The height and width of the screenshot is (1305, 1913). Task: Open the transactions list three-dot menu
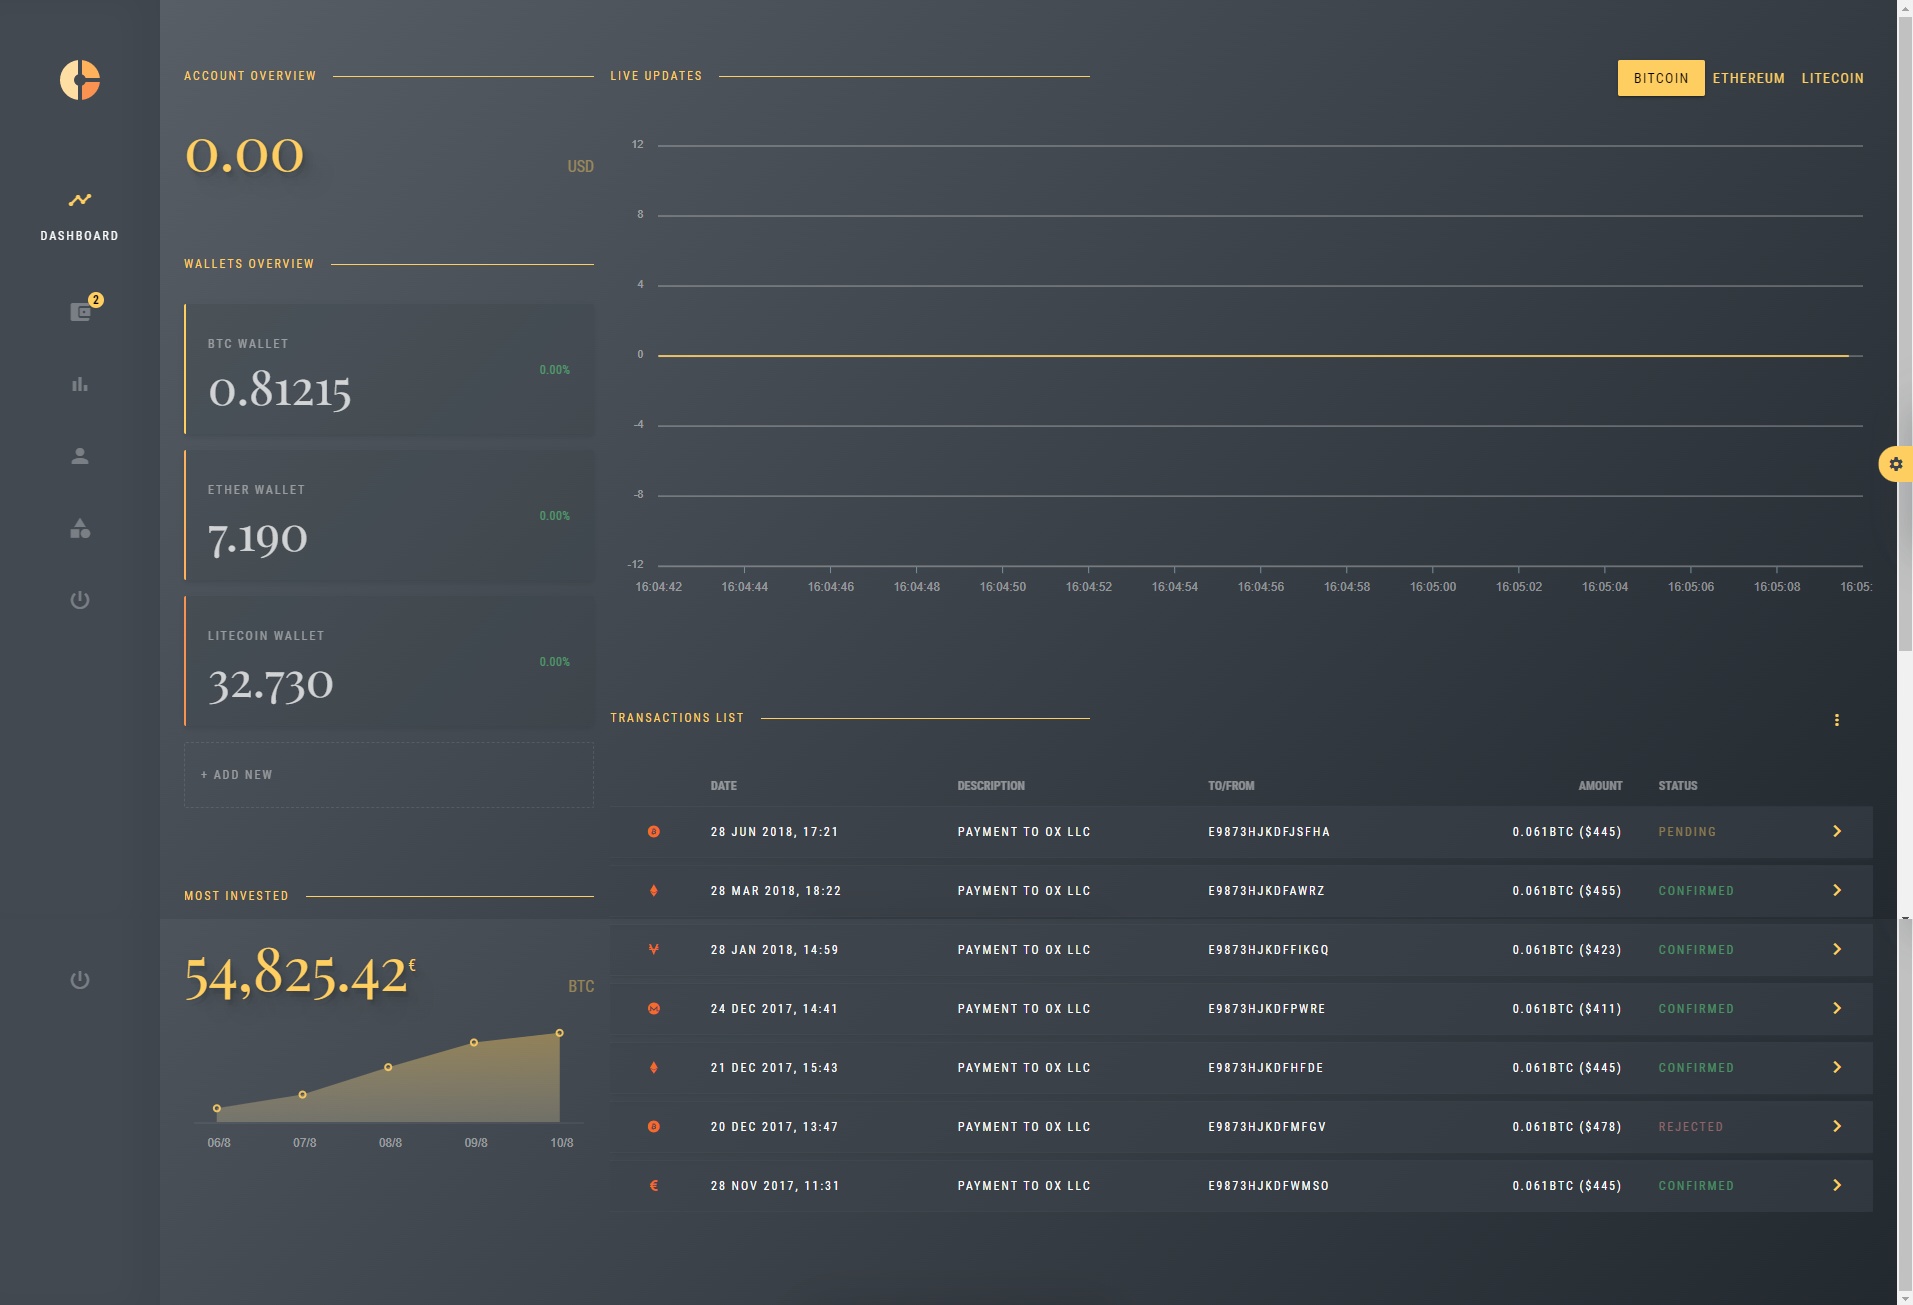pos(1836,720)
